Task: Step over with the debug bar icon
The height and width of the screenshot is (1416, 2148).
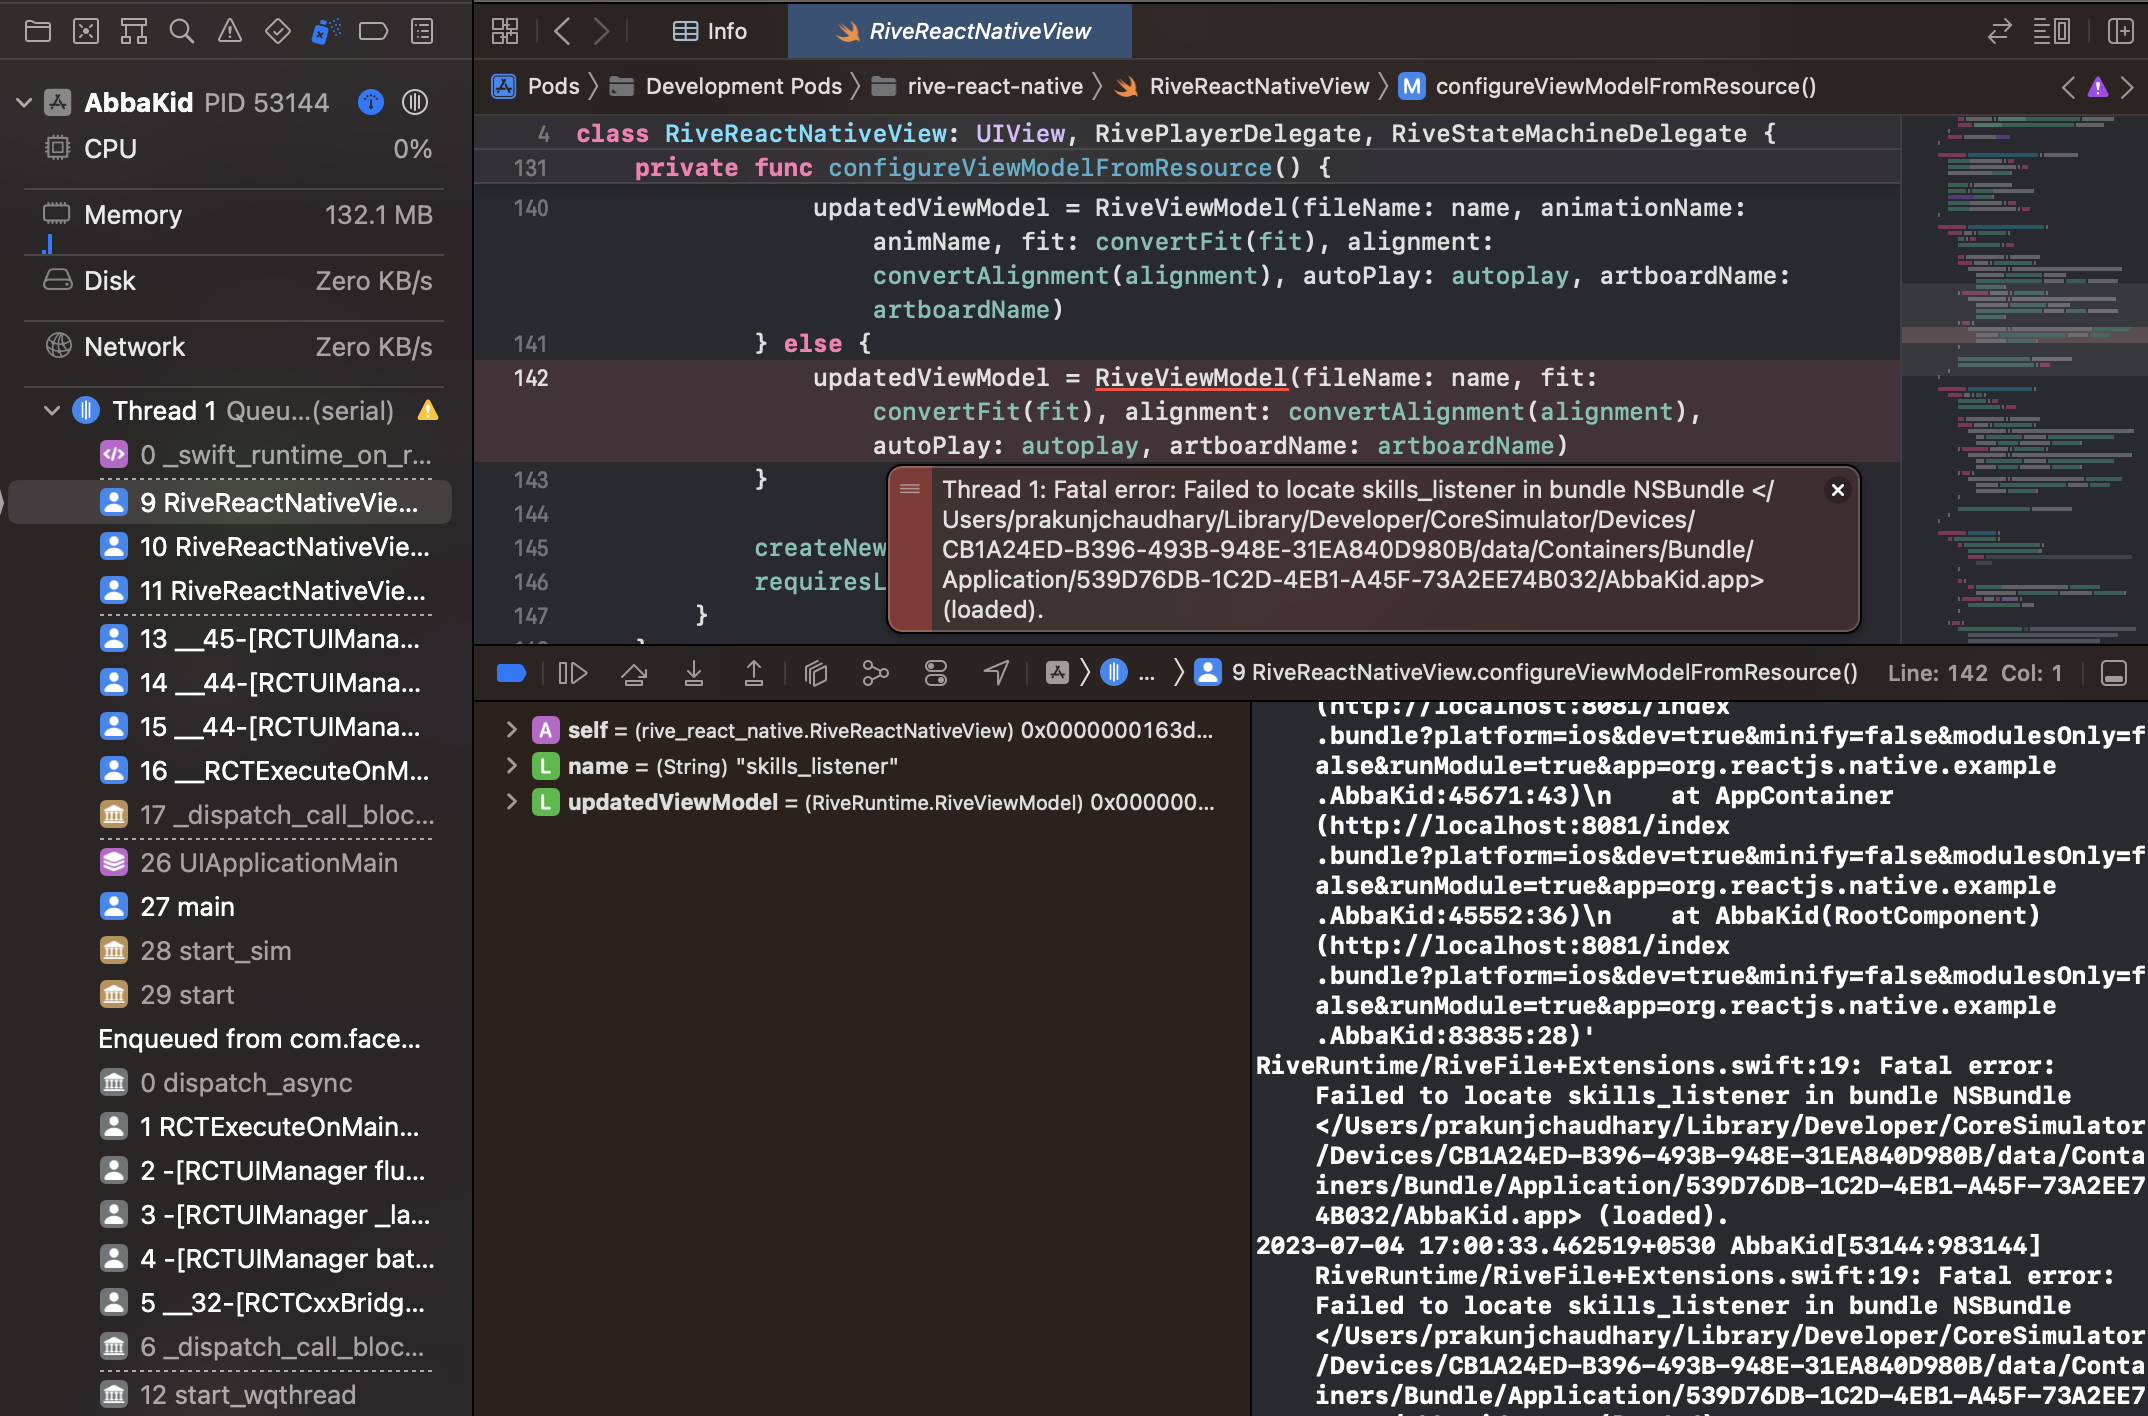Action: tap(634, 673)
